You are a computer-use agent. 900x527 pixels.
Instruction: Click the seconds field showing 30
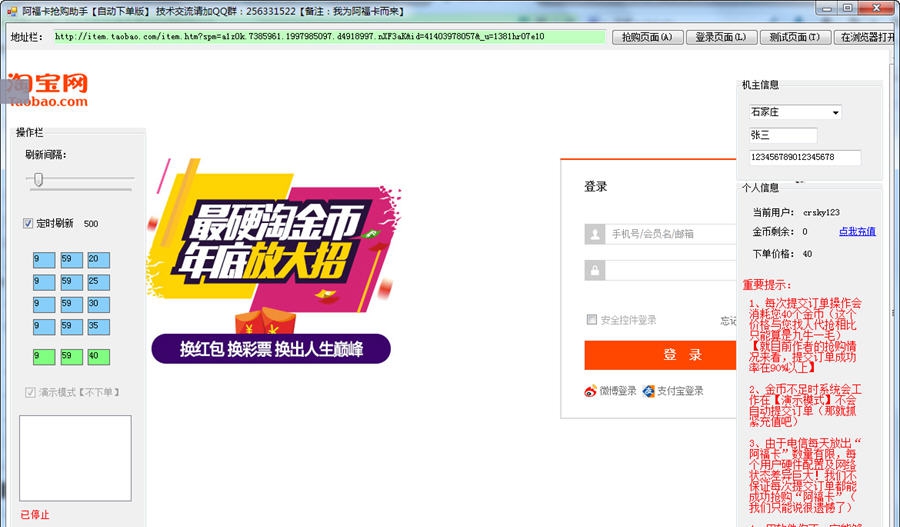[x=99, y=304]
